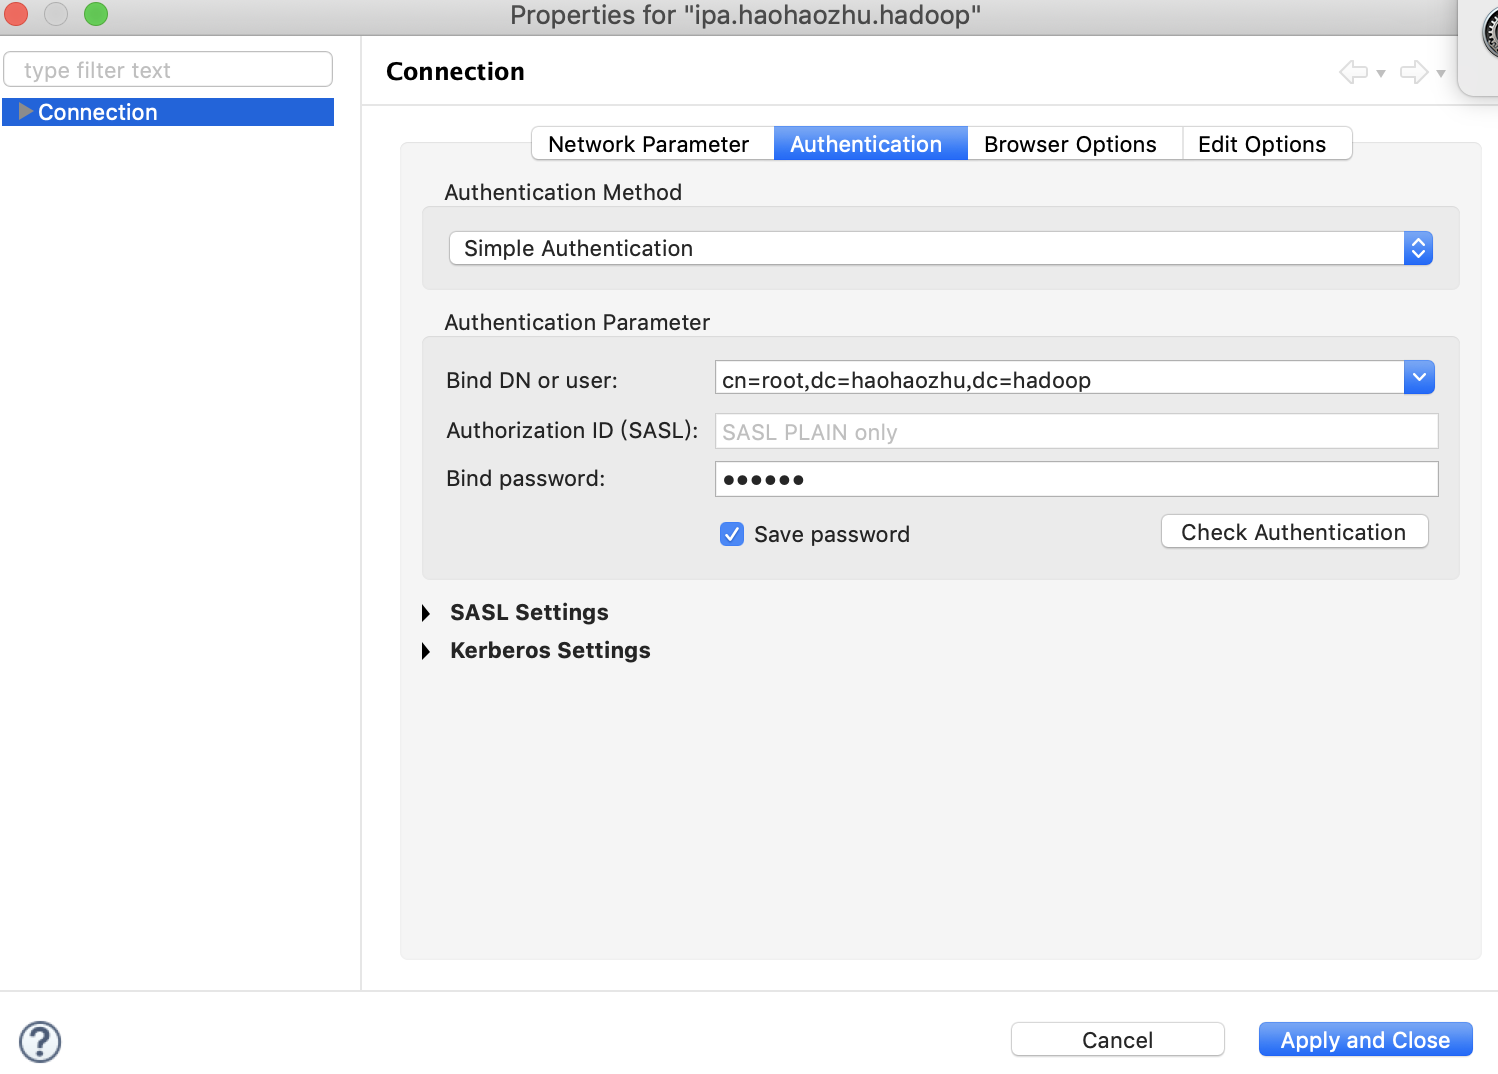Click the Bind DN combo dropdown arrow

1419,377
